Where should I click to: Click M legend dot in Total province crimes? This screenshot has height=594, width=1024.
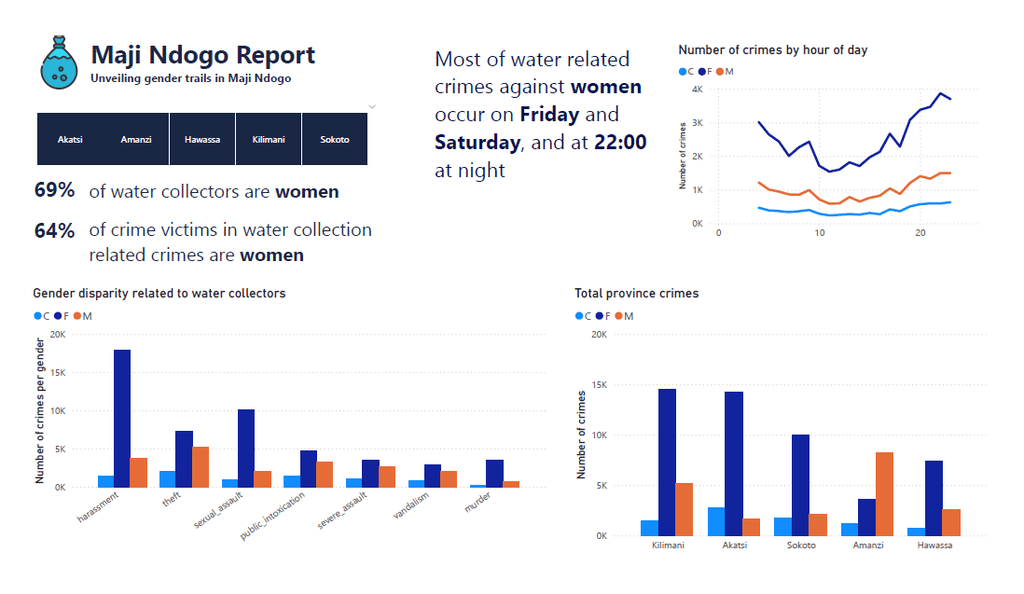click(618, 316)
